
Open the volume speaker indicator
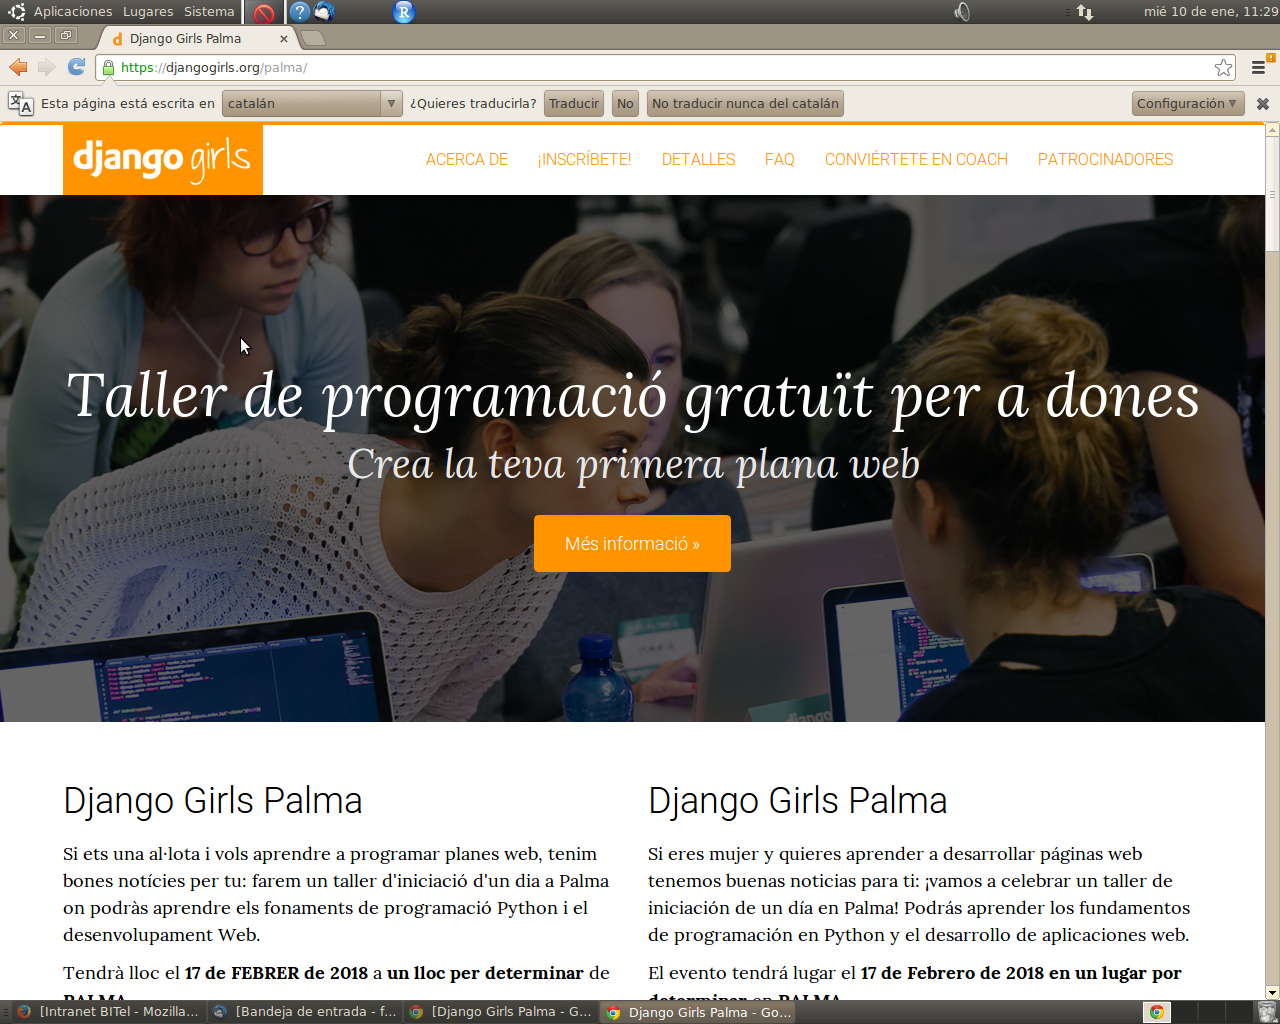click(961, 12)
